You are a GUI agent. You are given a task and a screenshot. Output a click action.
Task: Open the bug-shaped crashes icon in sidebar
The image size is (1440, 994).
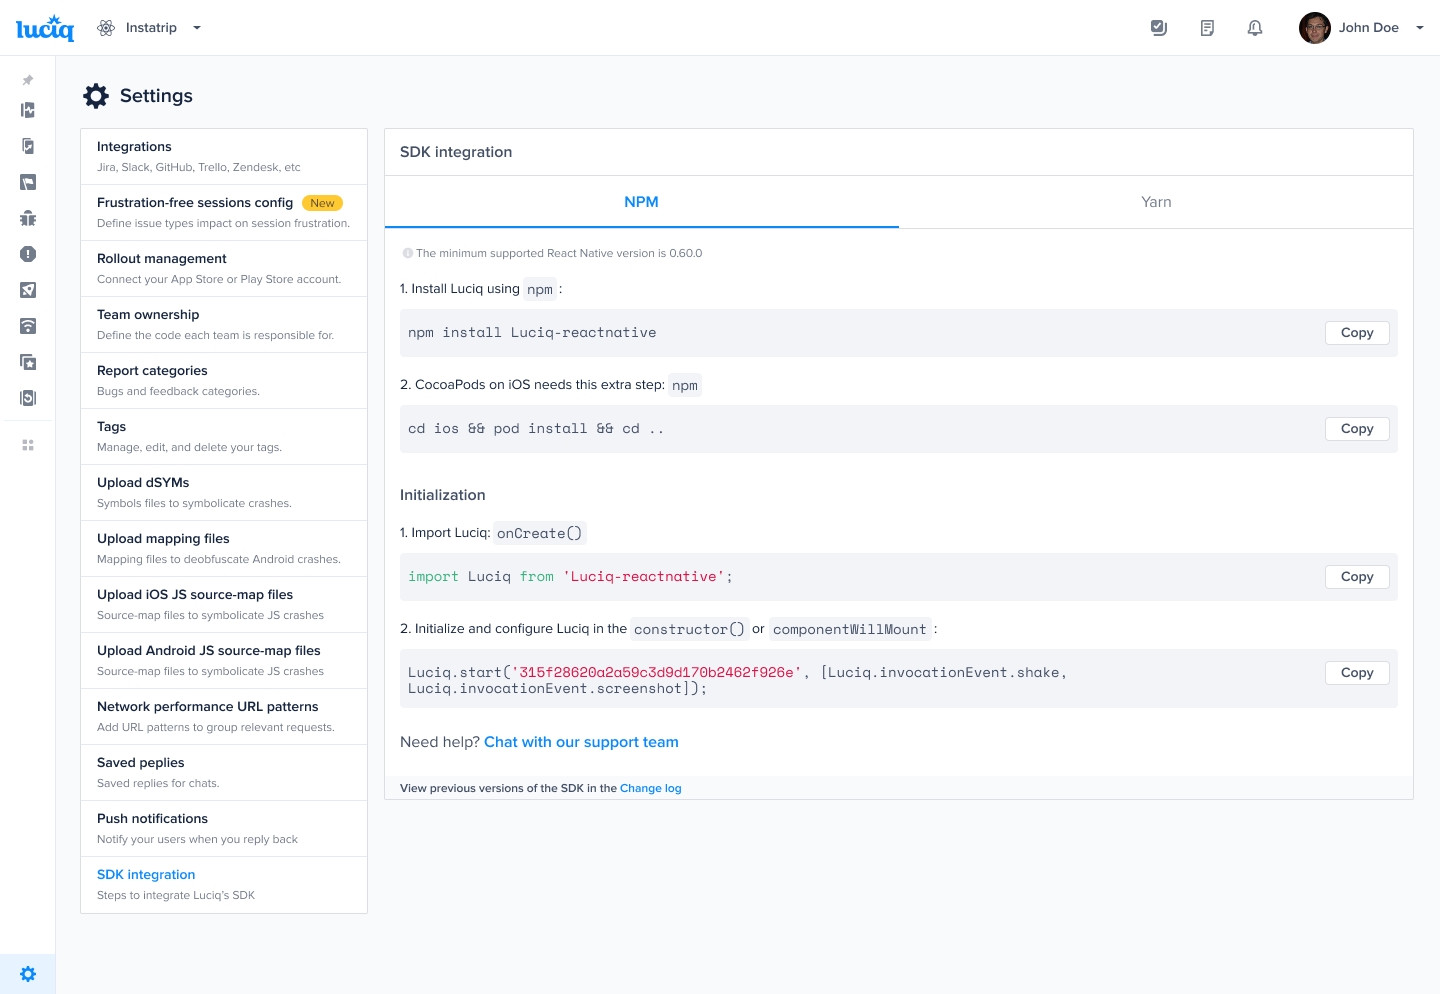pyautogui.click(x=28, y=218)
